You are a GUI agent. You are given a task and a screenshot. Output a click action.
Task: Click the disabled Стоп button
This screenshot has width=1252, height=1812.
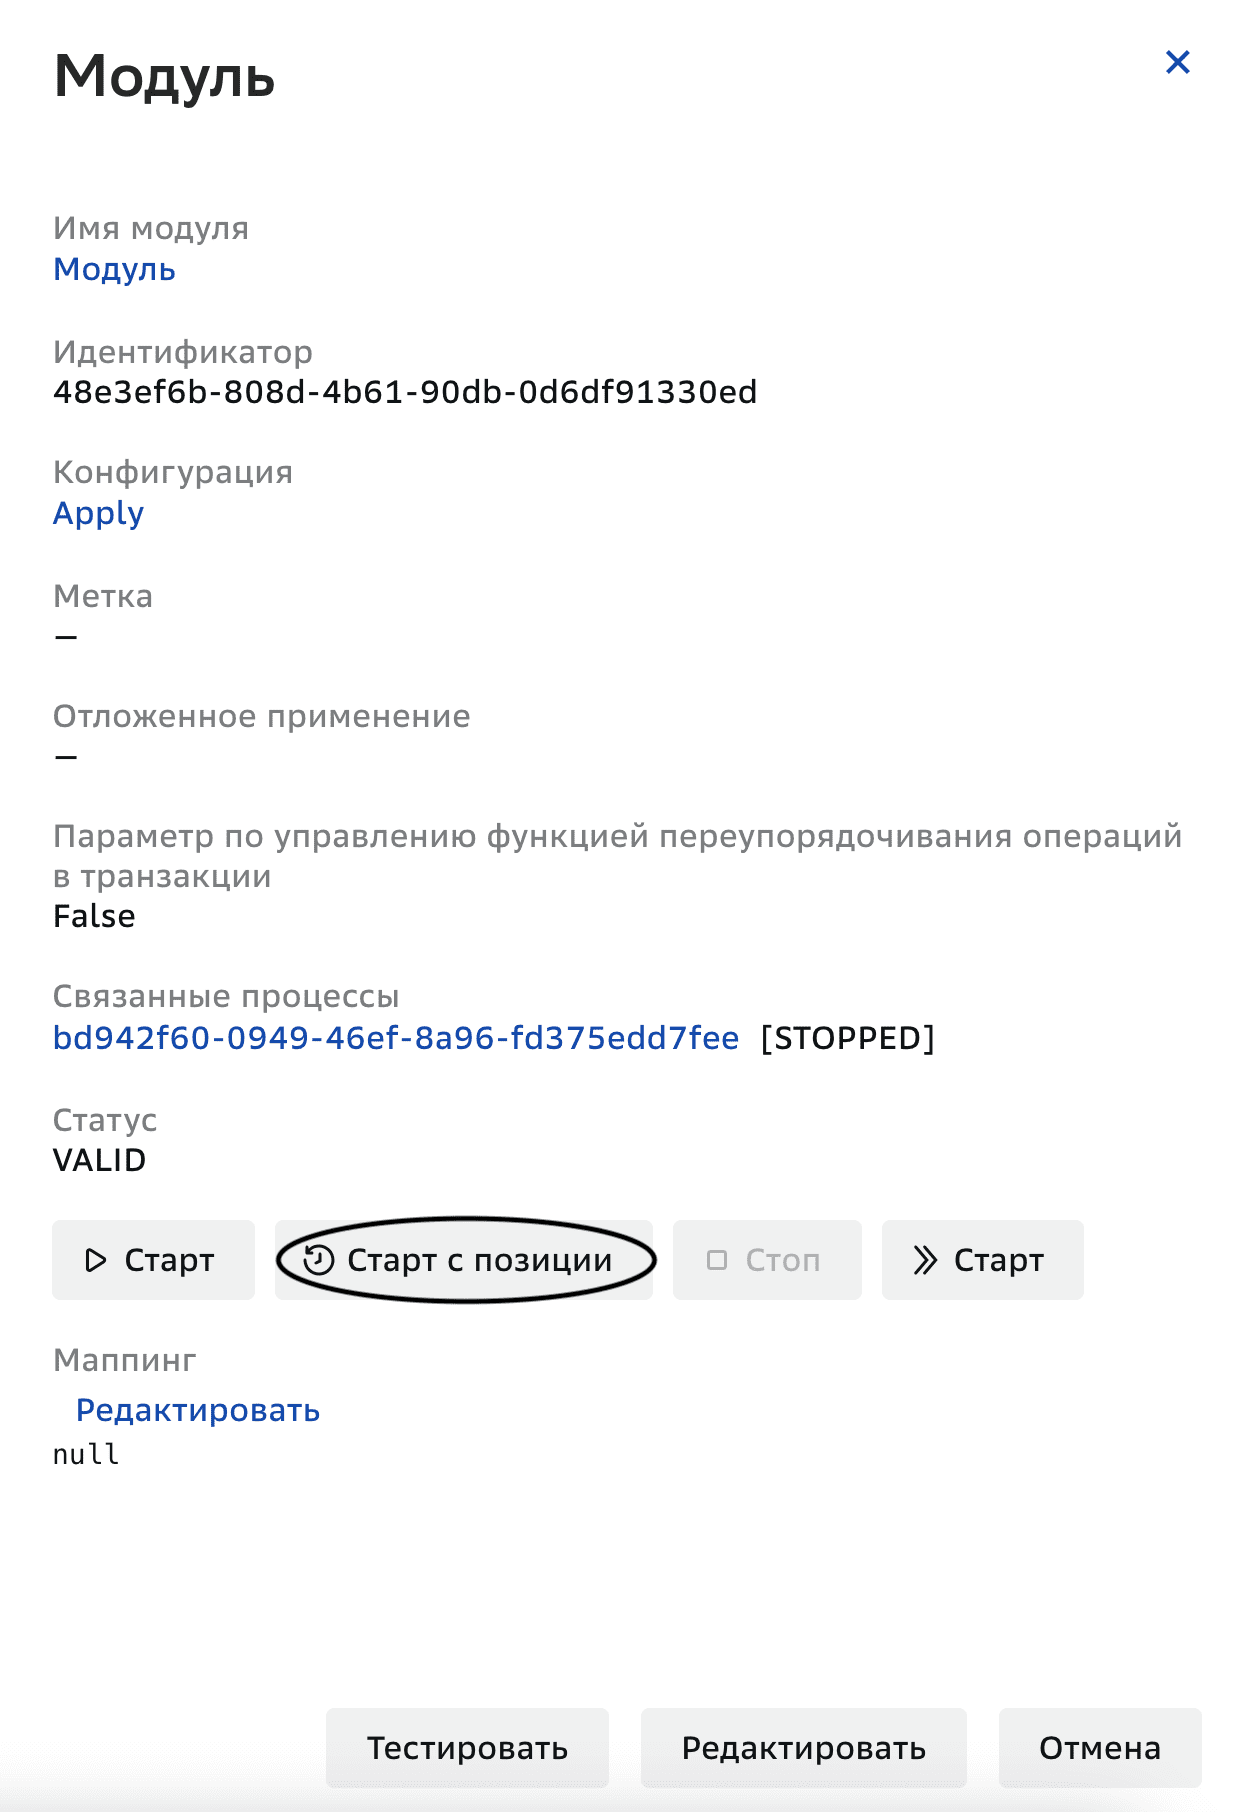coord(767,1261)
